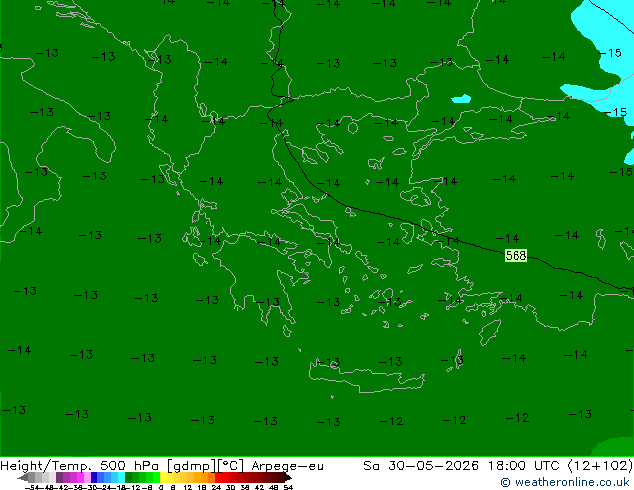The image size is (634, 490).
Task: Open the weatheronline.co.uk copyright link
Action: point(565,482)
